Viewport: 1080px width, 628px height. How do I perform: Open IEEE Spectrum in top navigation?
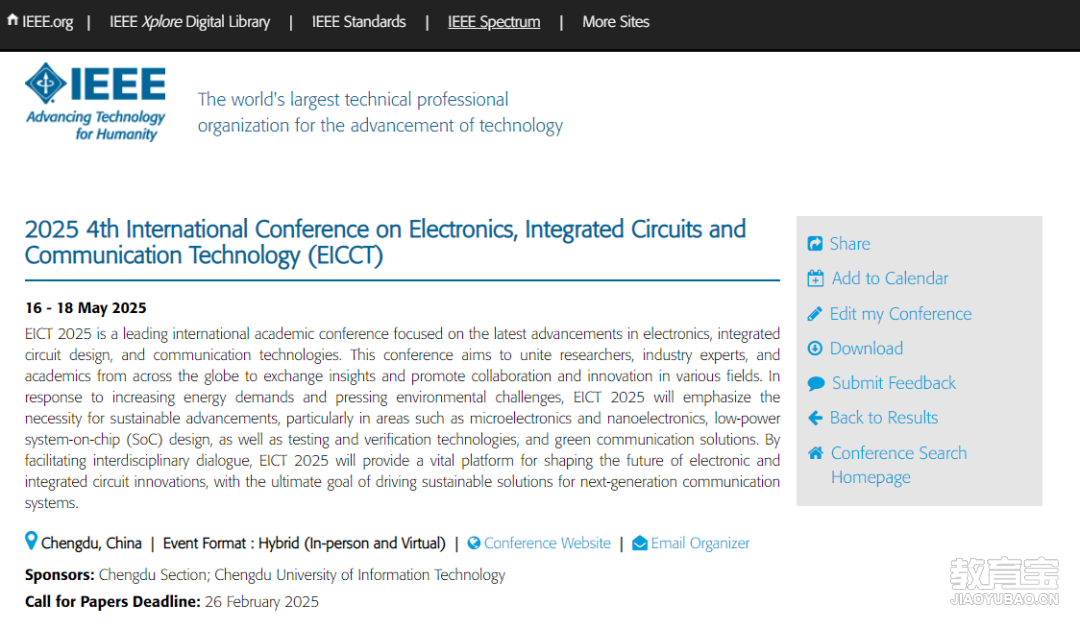[494, 22]
